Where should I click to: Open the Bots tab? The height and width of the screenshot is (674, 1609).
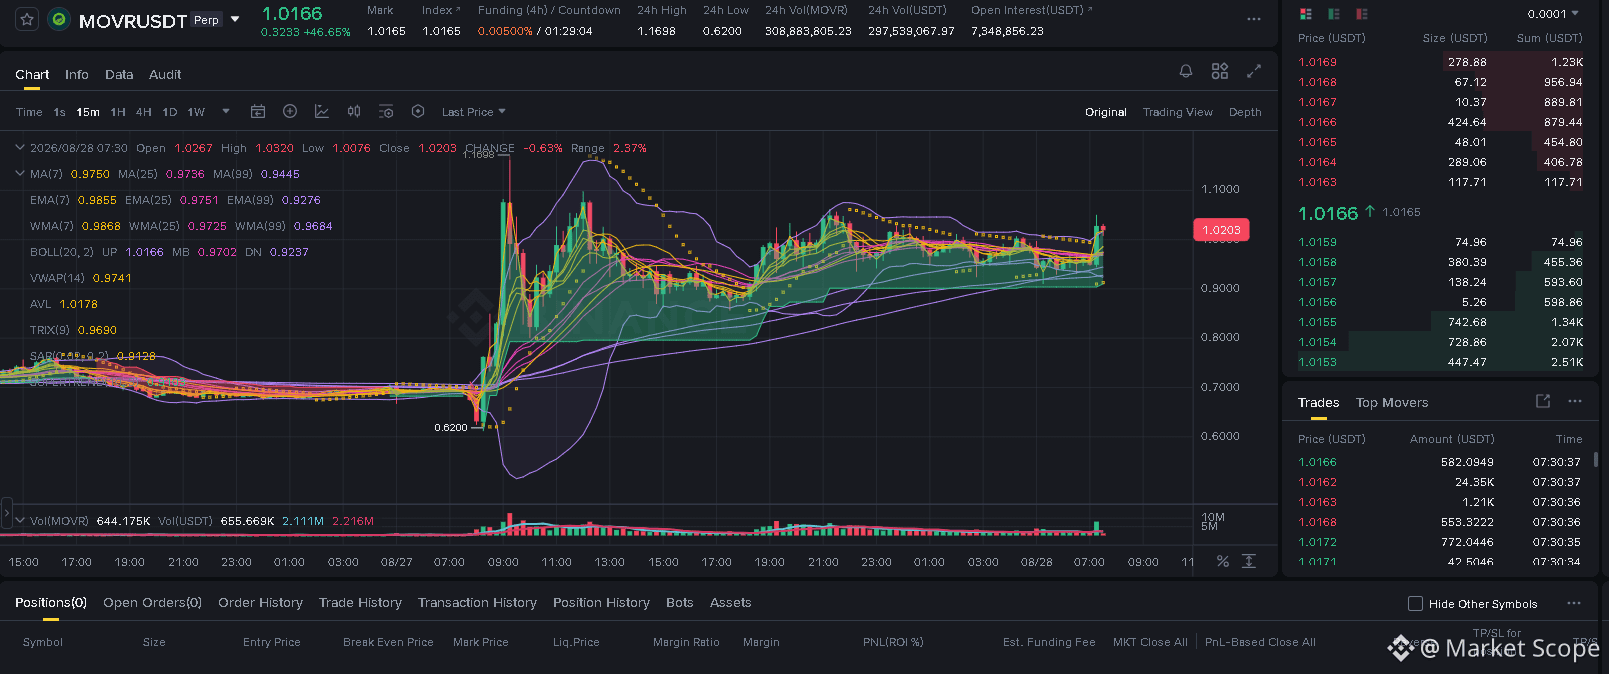pos(679,602)
